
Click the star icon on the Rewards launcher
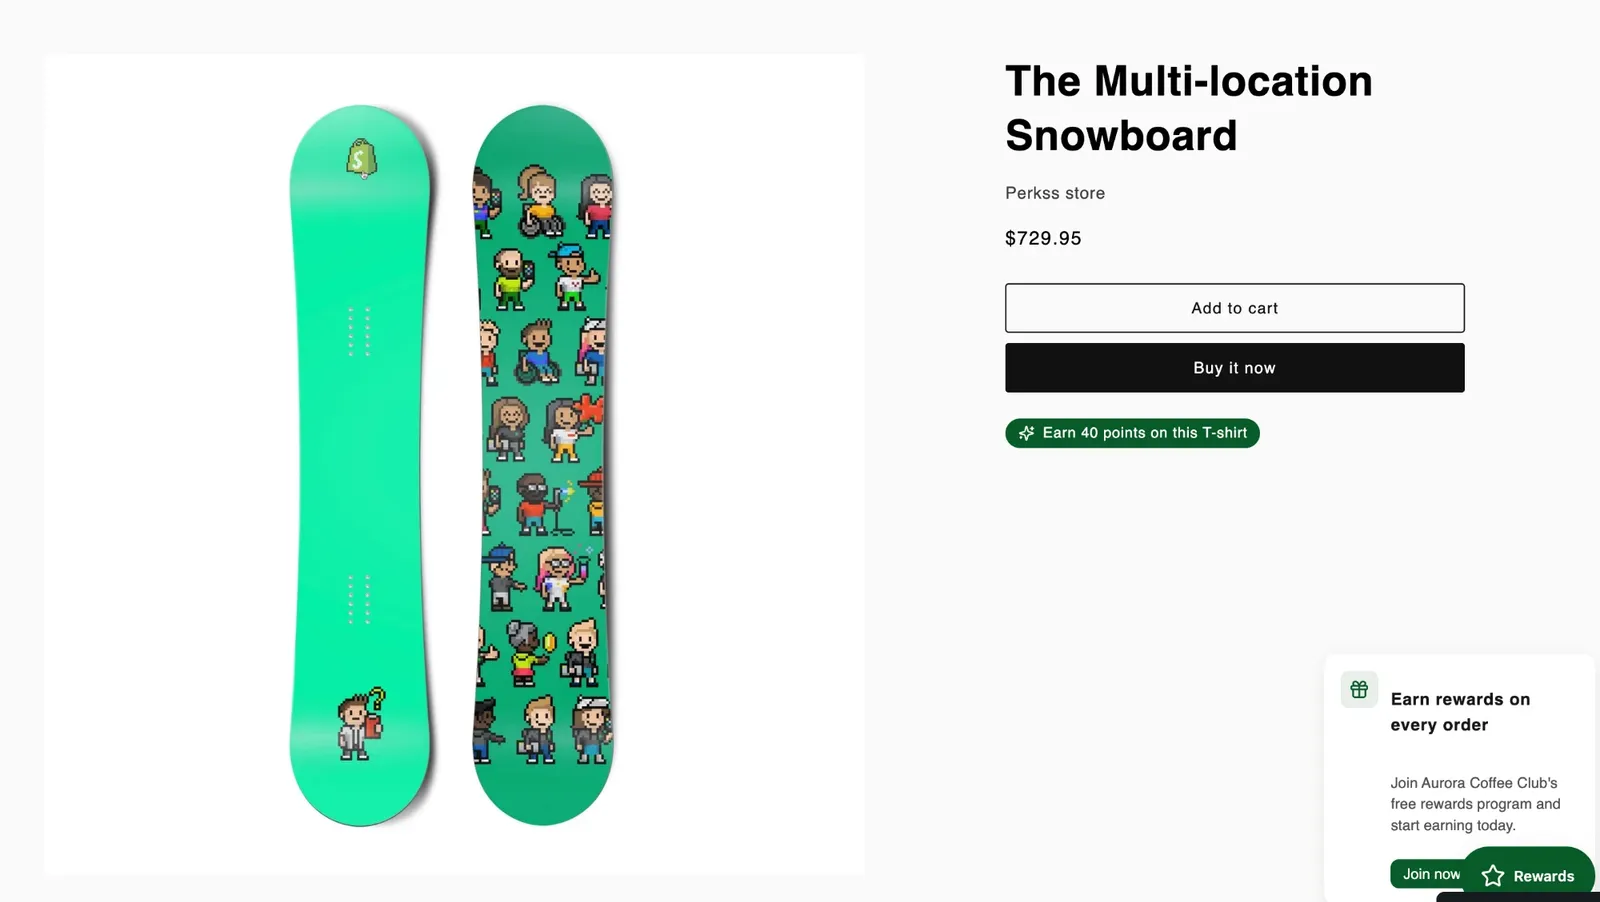coord(1493,876)
